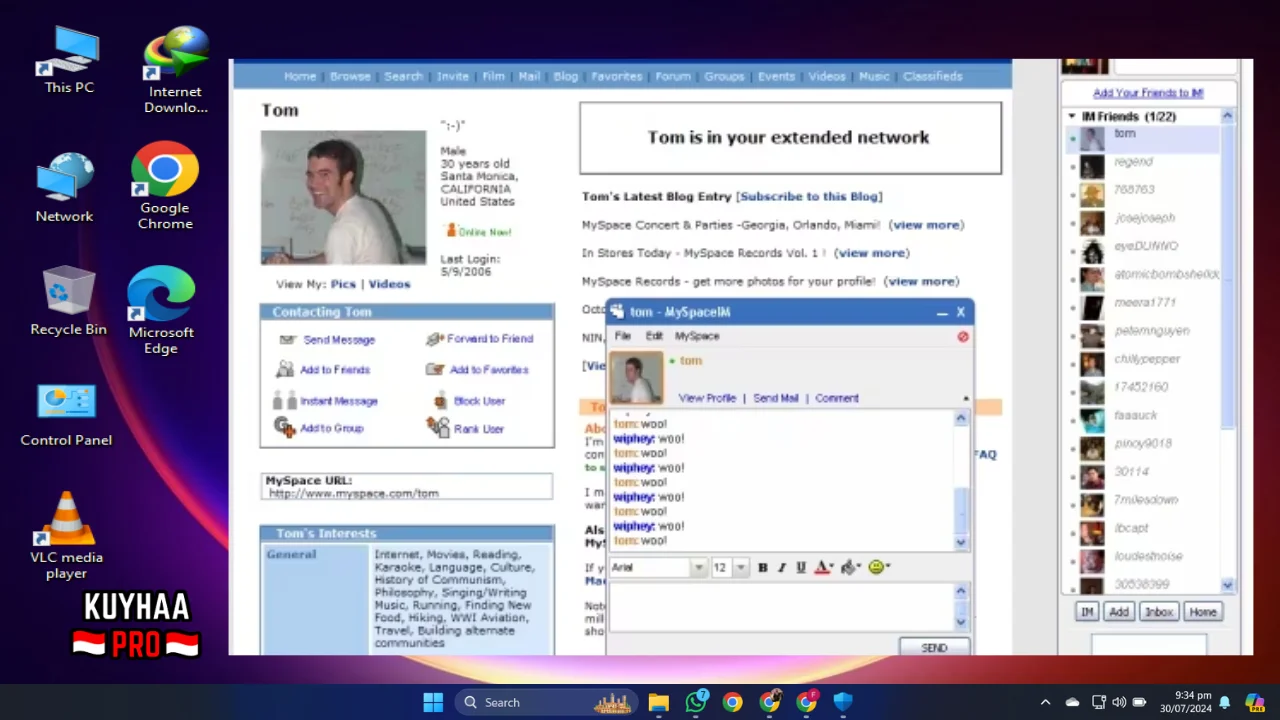The image size is (1280, 720).
Task: Click the View Profile link
Action: (x=707, y=398)
